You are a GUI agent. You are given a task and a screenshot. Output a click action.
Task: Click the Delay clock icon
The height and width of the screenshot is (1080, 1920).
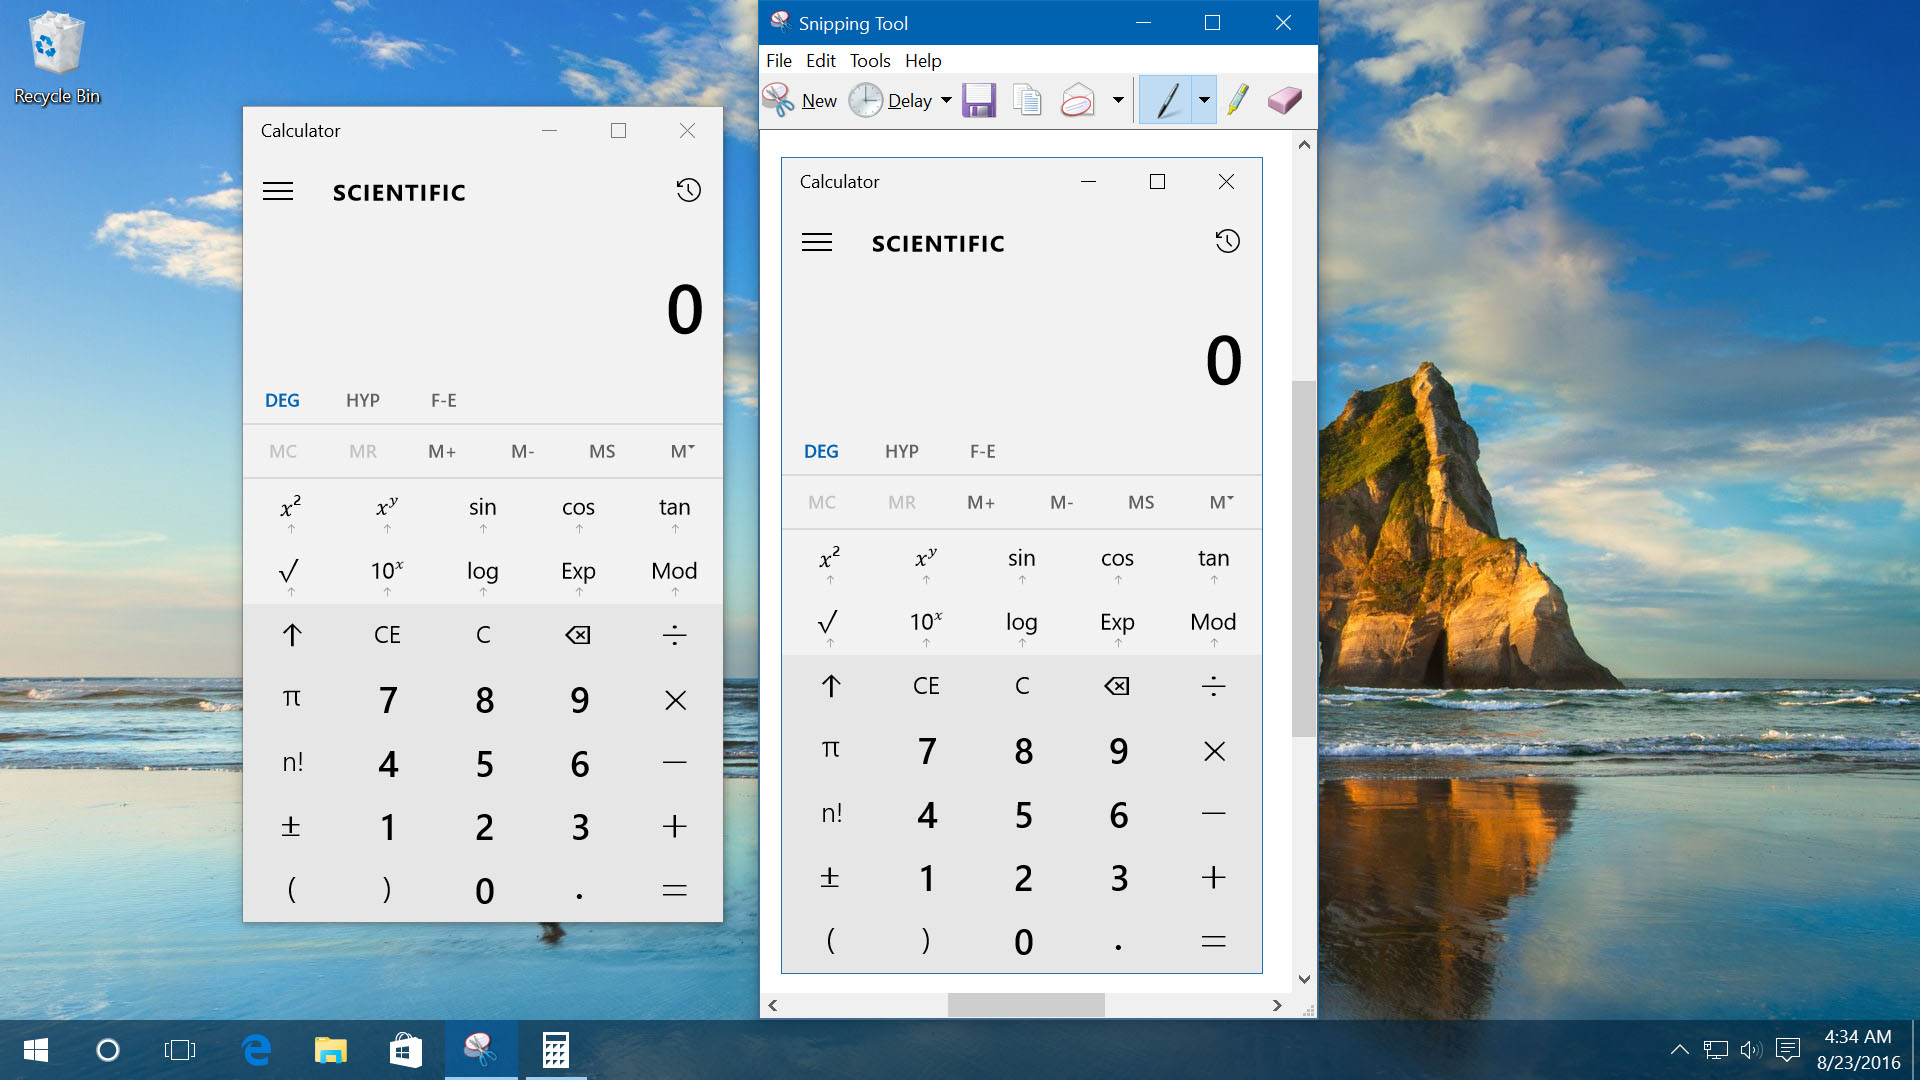click(866, 100)
